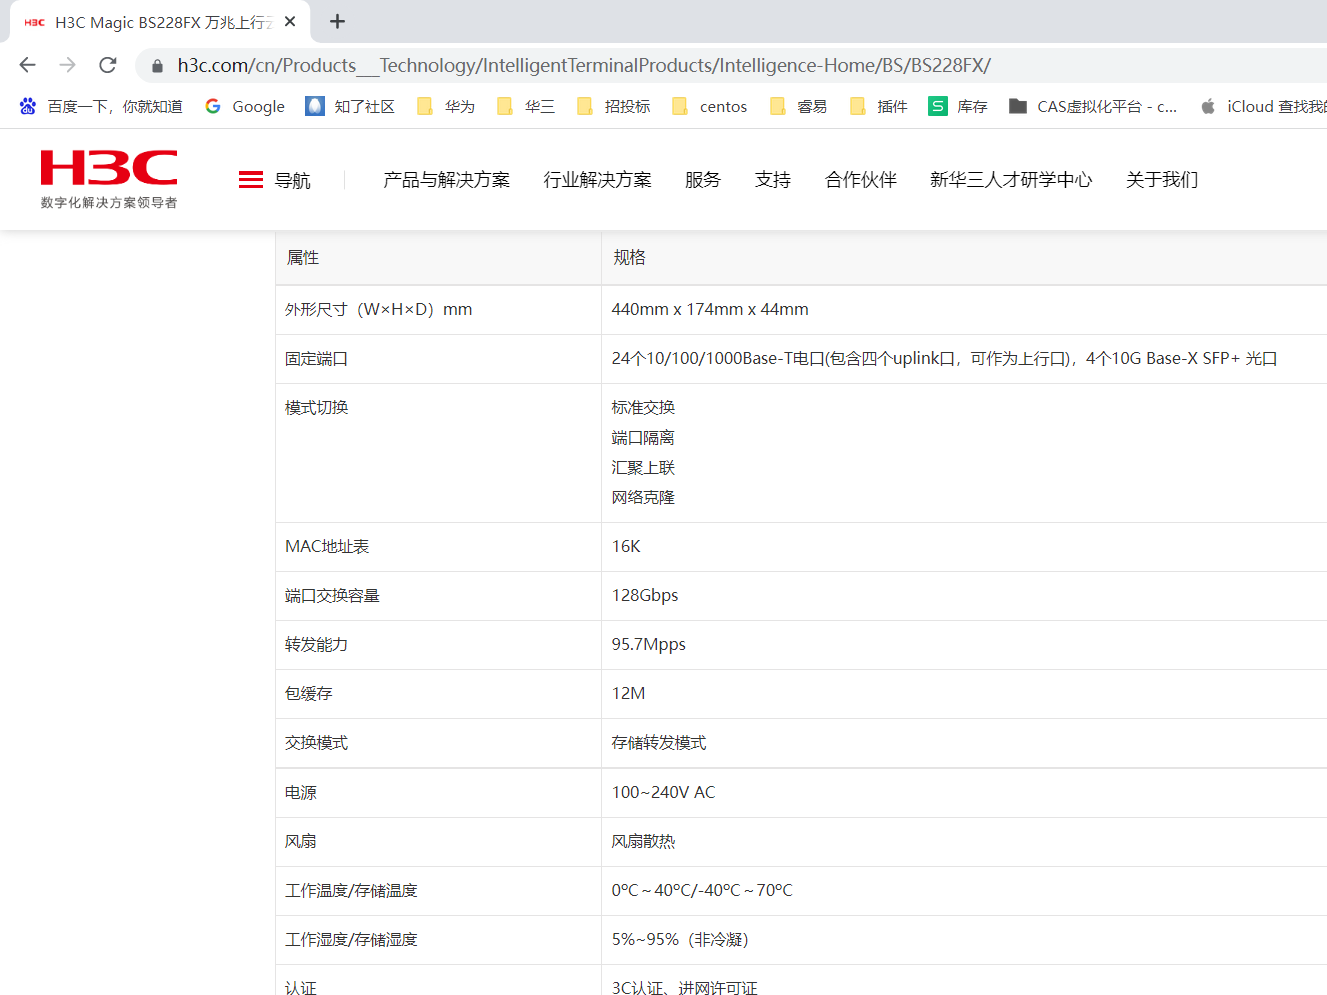The height and width of the screenshot is (995, 1327).
Task: Close the H3C Magic BS228FX tab
Action: point(290,21)
